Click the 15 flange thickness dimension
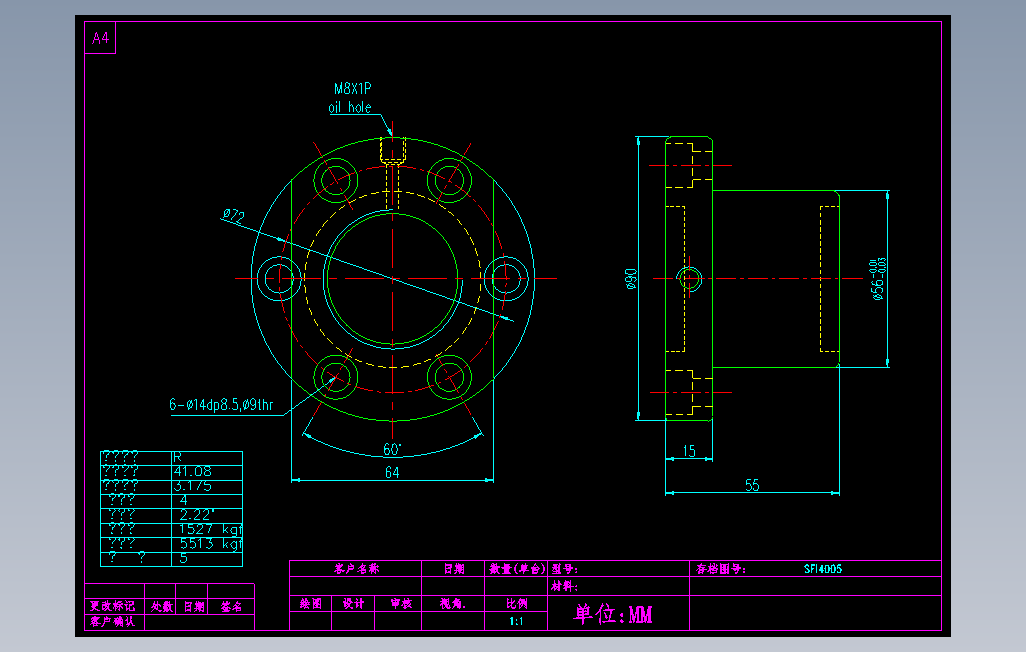 689,451
